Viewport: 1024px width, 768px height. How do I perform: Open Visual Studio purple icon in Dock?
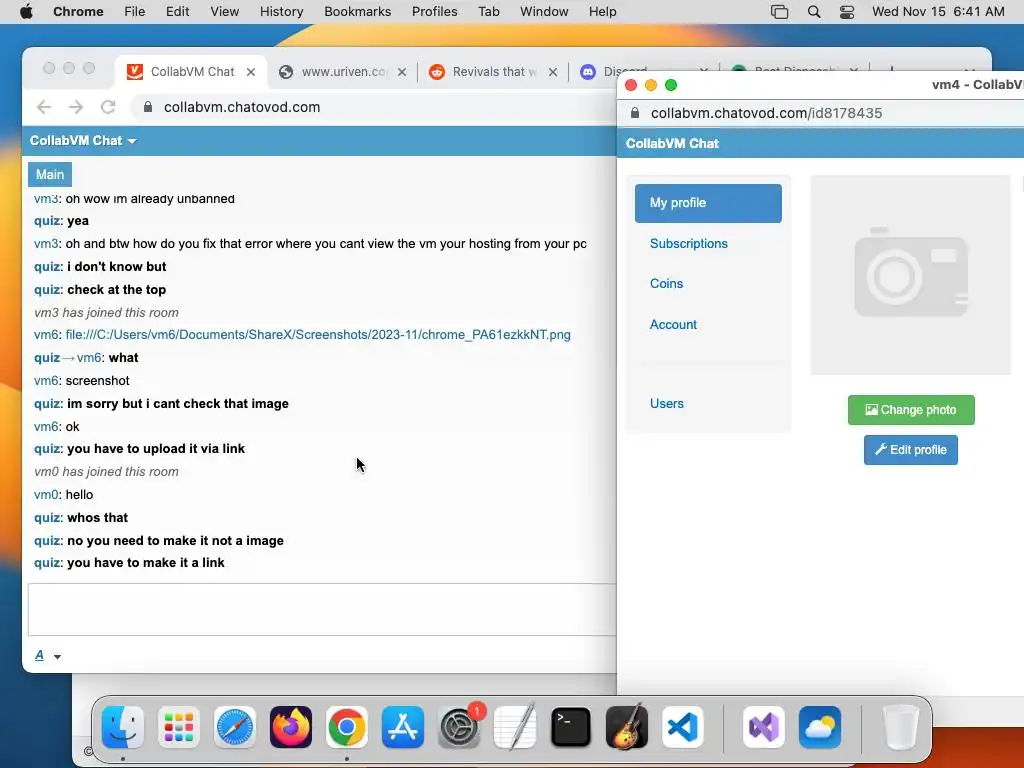click(763, 727)
